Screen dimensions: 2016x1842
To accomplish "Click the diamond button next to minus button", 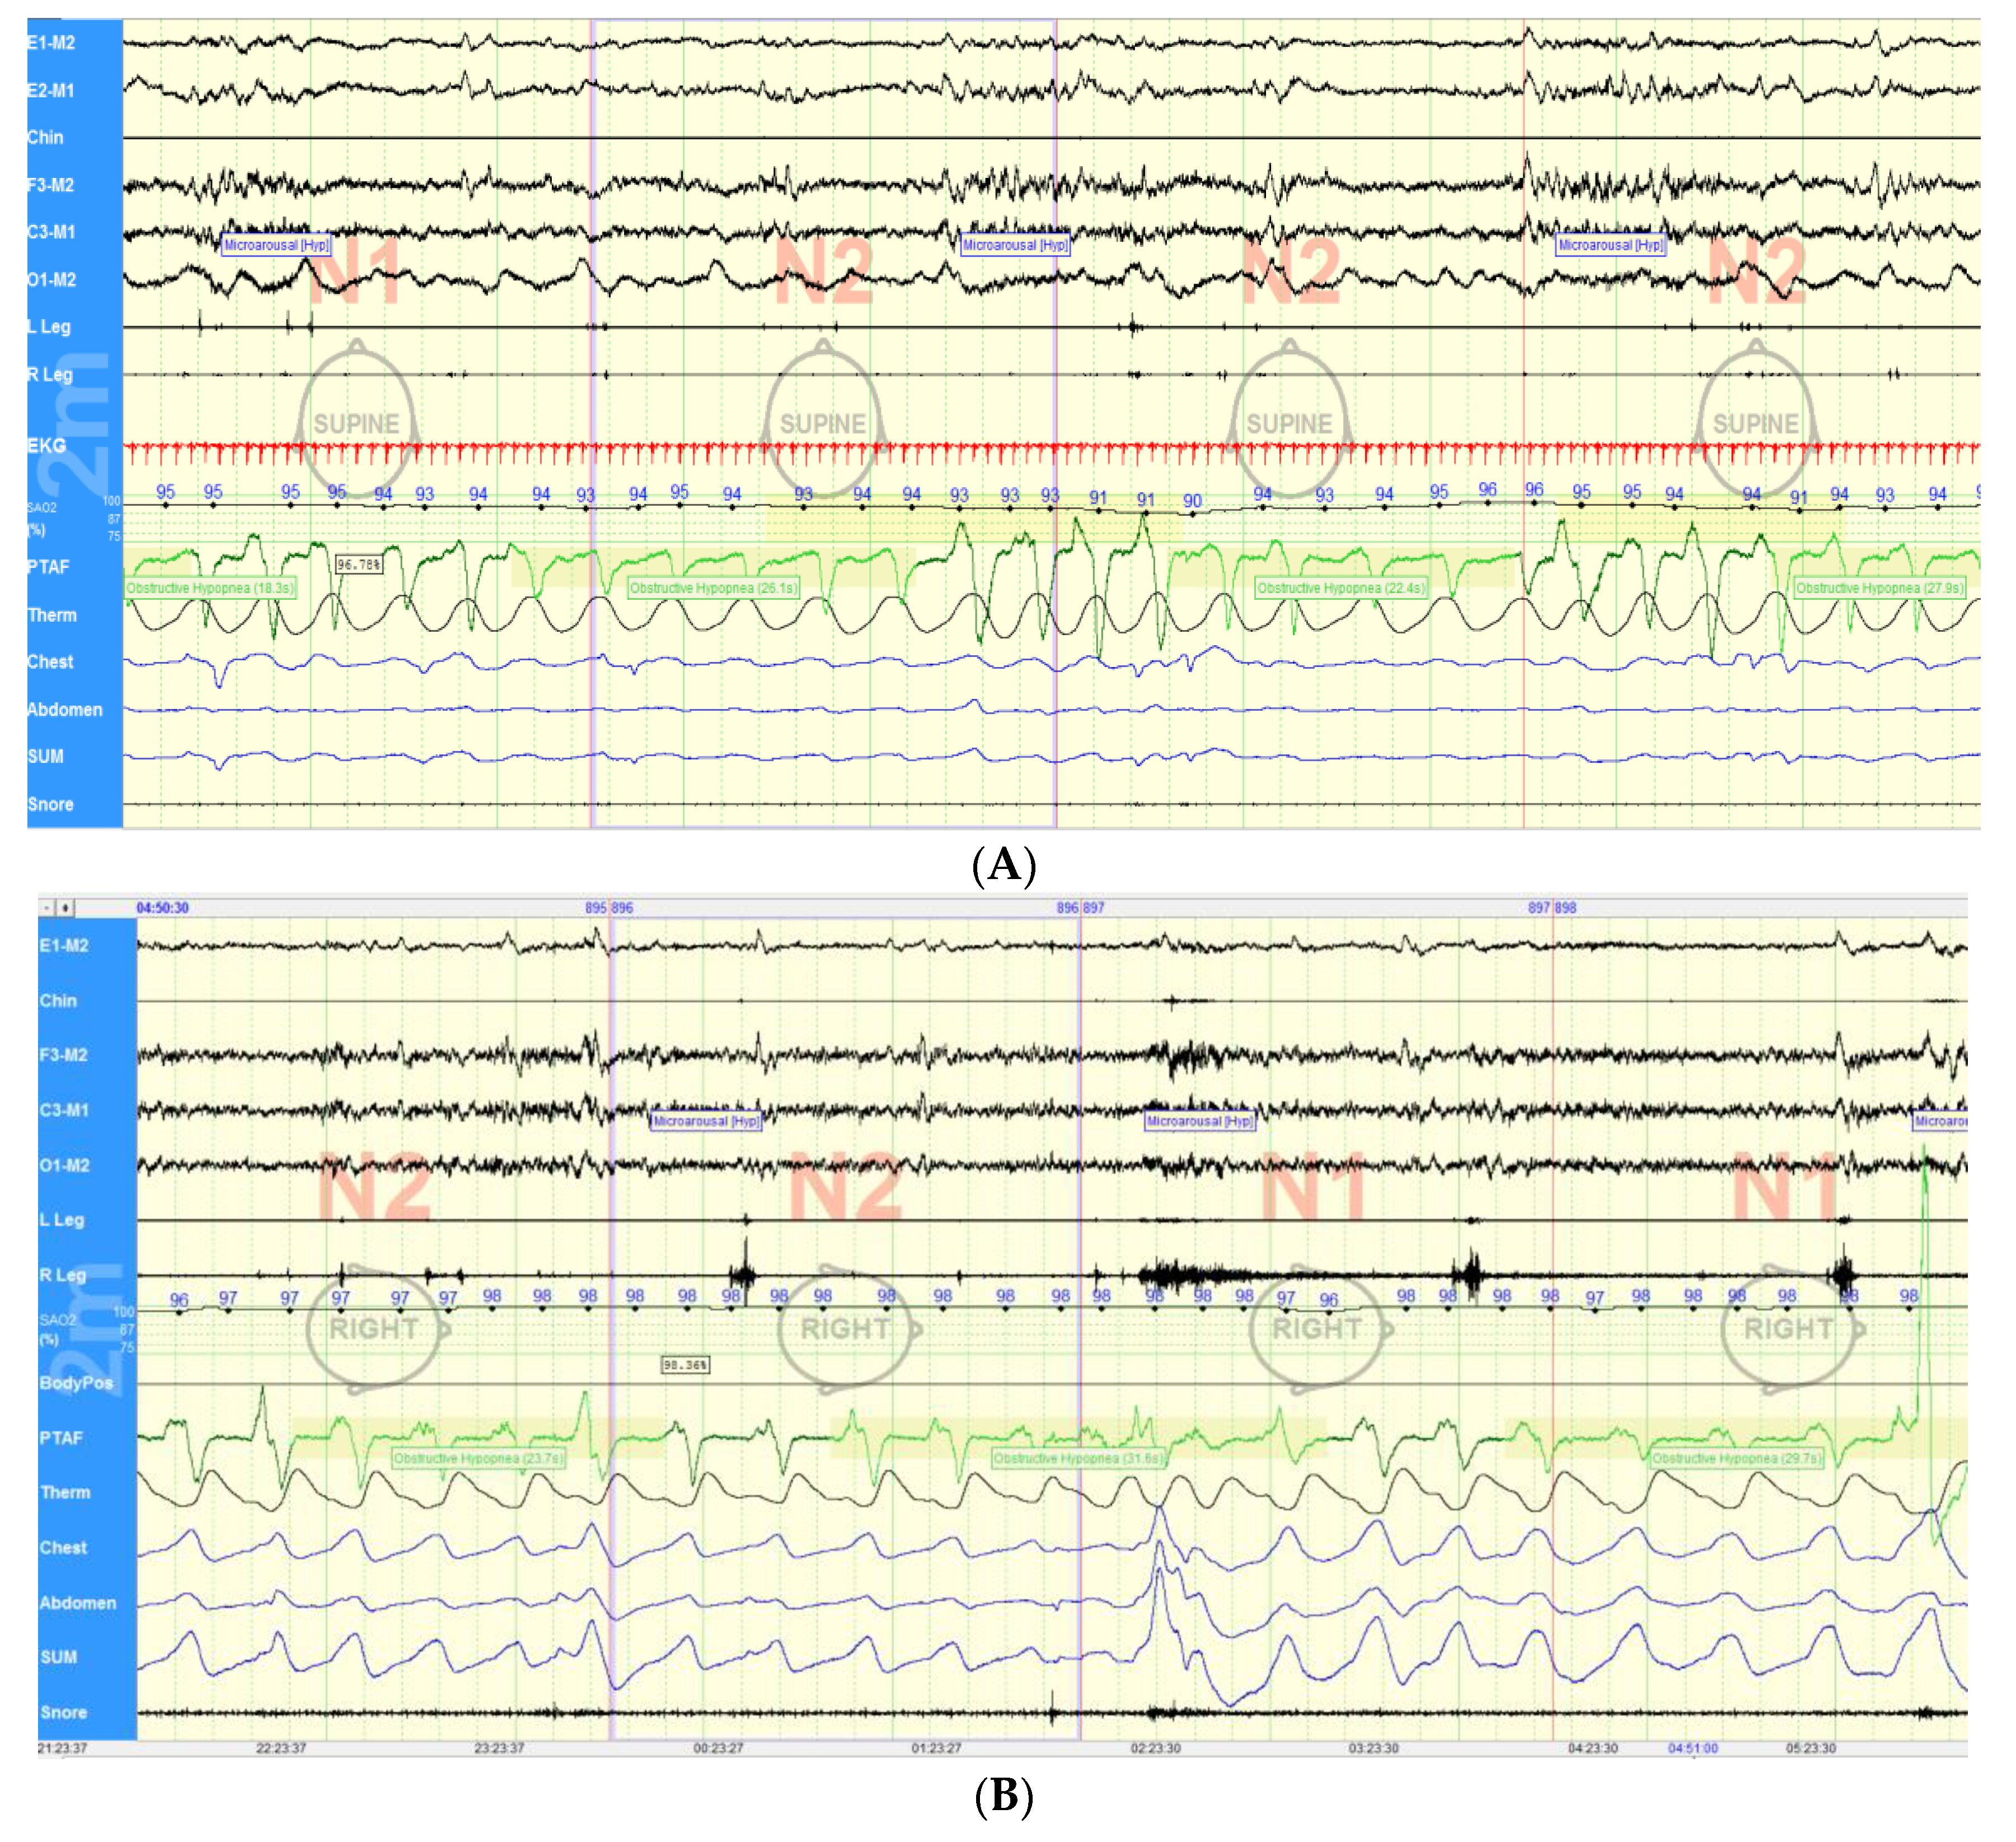I will click(x=65, y=908).
